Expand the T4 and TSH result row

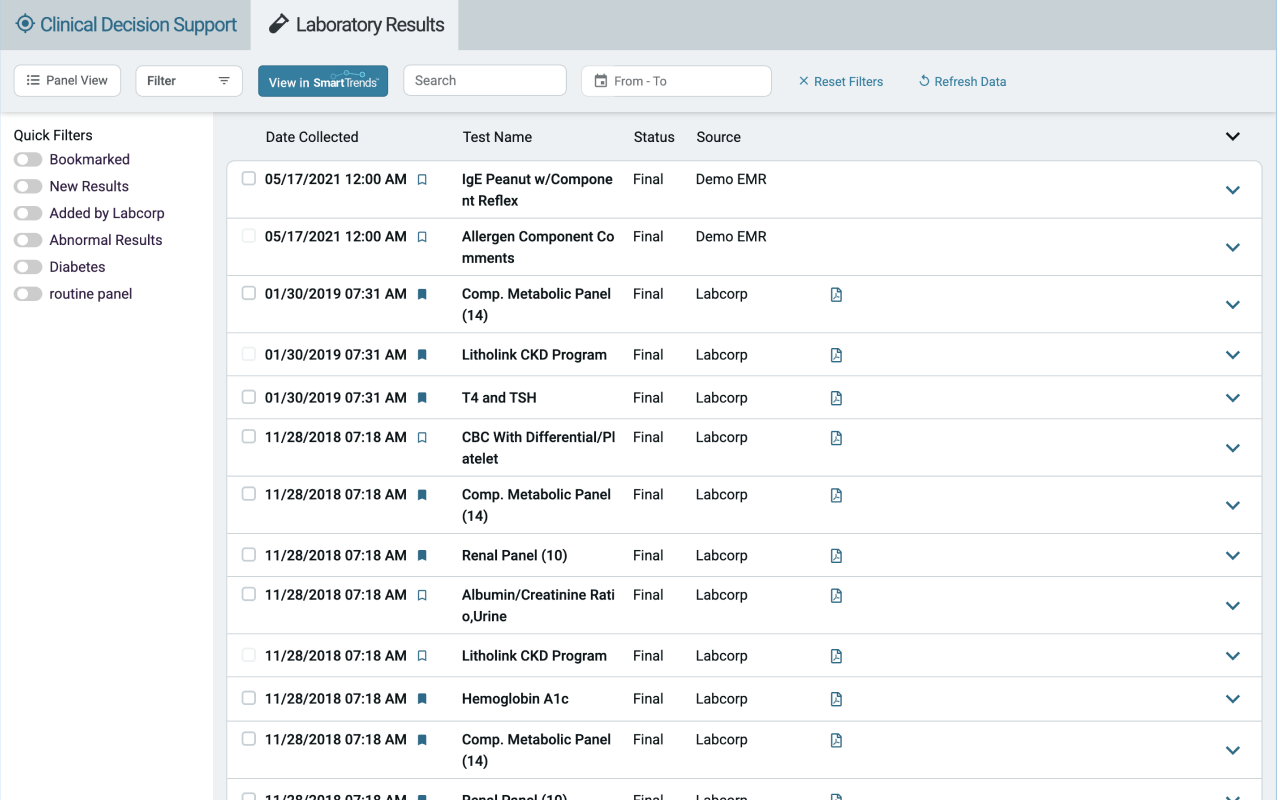1232,398
